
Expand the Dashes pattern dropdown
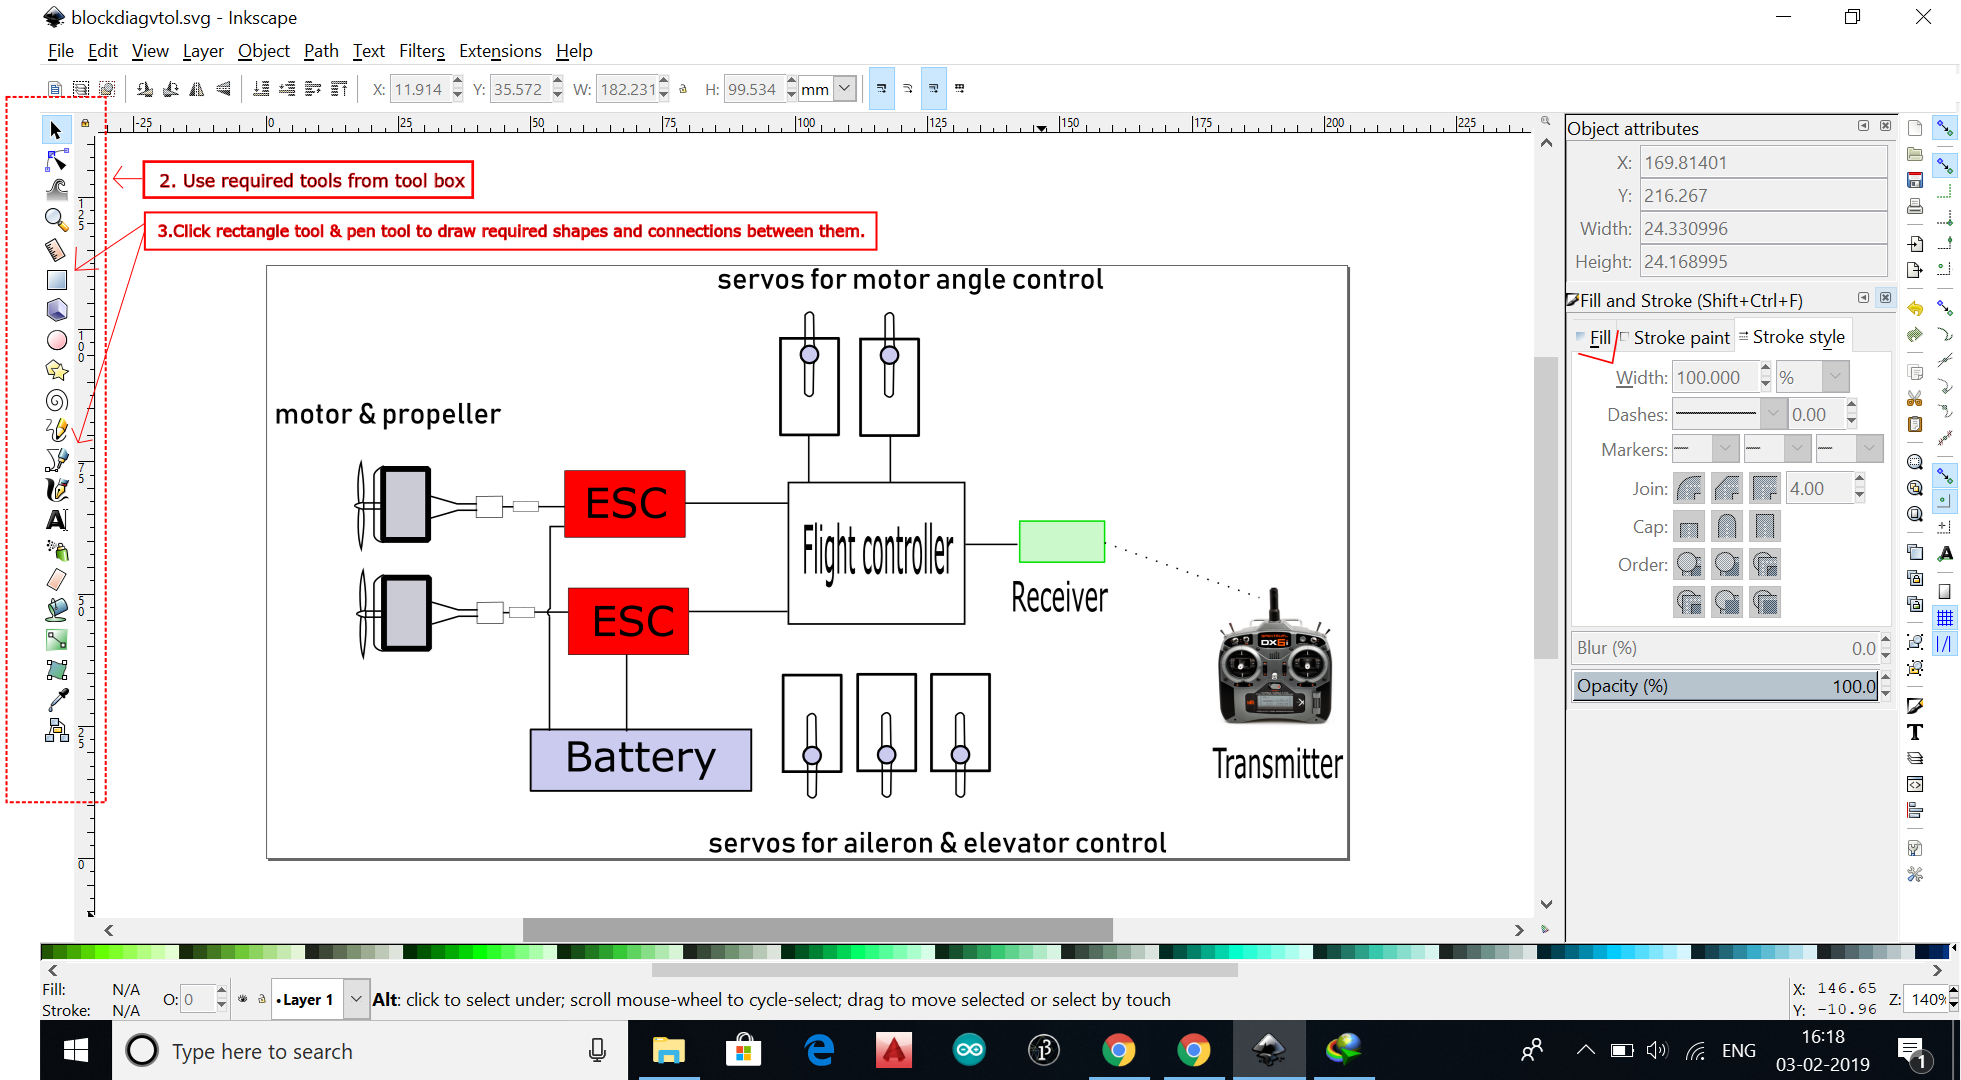1772,413
